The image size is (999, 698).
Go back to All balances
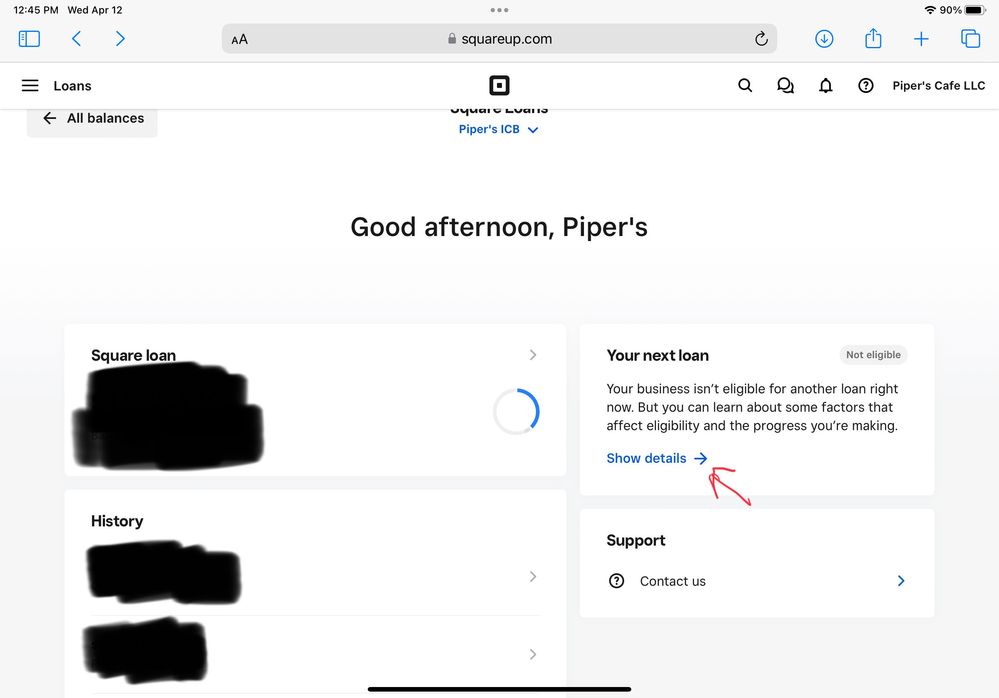click(x=92, y=118)
